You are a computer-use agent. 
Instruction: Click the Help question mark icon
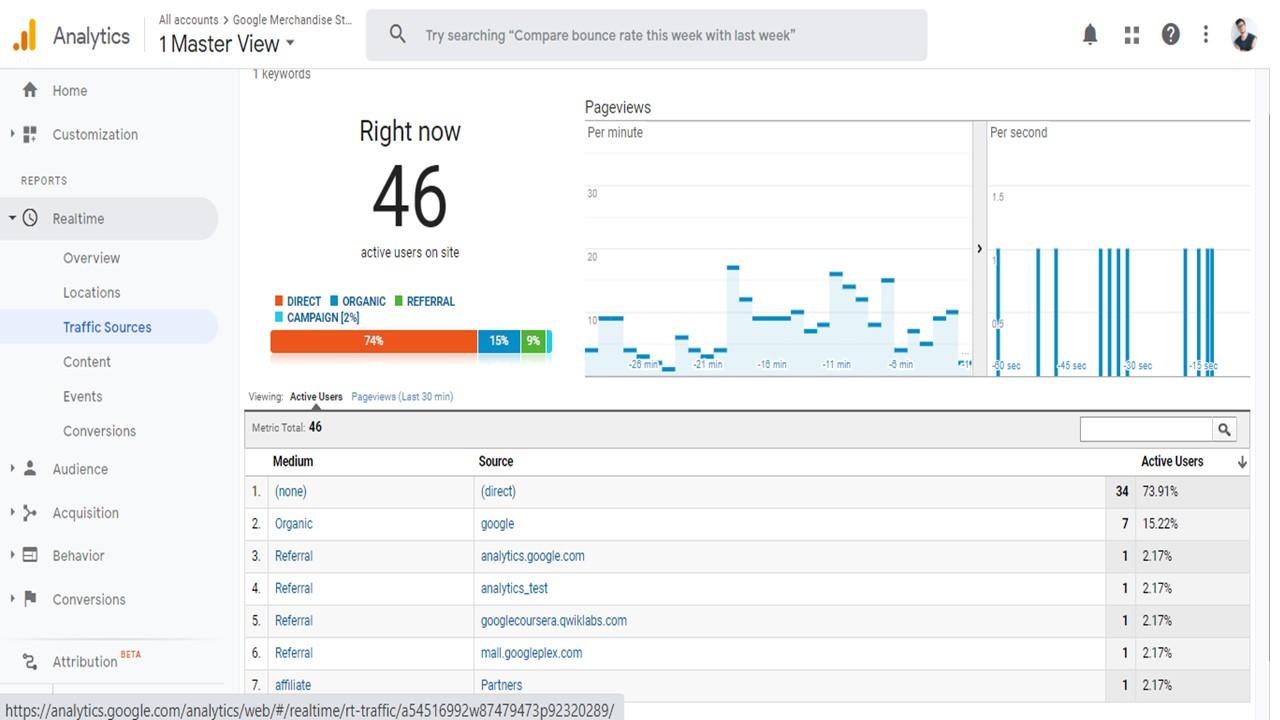pos(1170,33)
